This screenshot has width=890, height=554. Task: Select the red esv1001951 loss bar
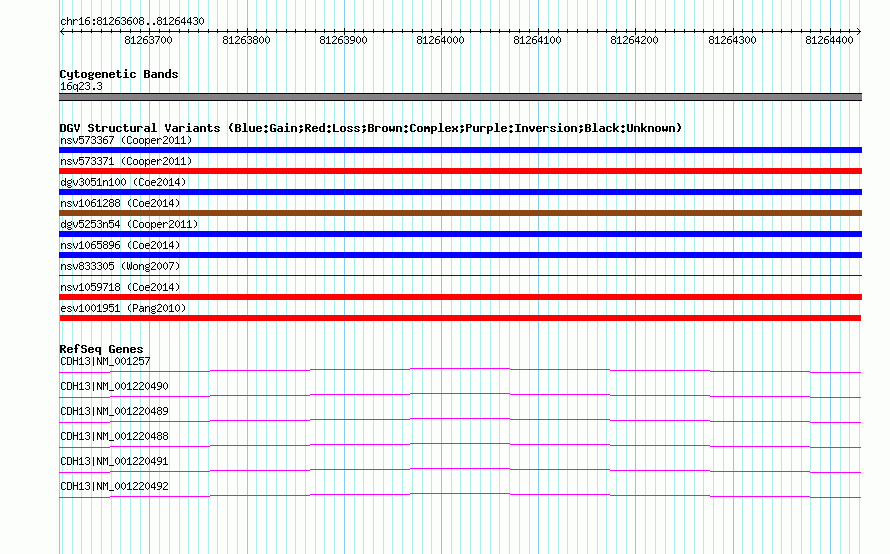(x=460, y=318)
